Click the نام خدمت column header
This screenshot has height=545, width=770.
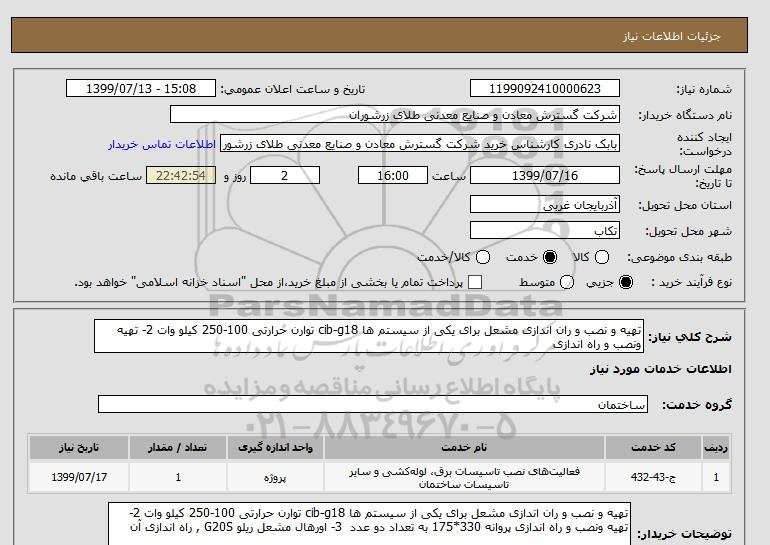(464, 447)
